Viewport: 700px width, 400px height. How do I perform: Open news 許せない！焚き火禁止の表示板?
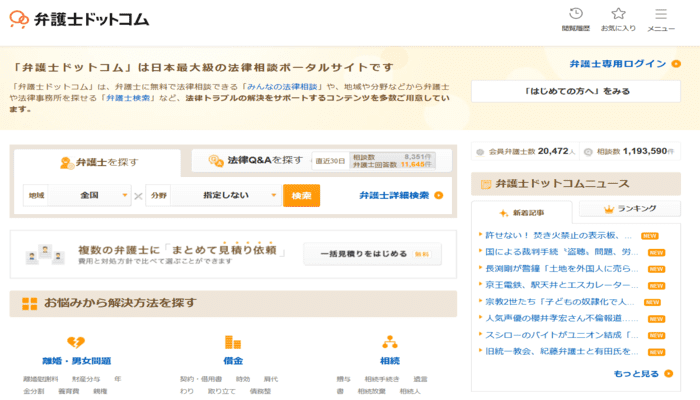pyautogui.click(x=558, y=235)
